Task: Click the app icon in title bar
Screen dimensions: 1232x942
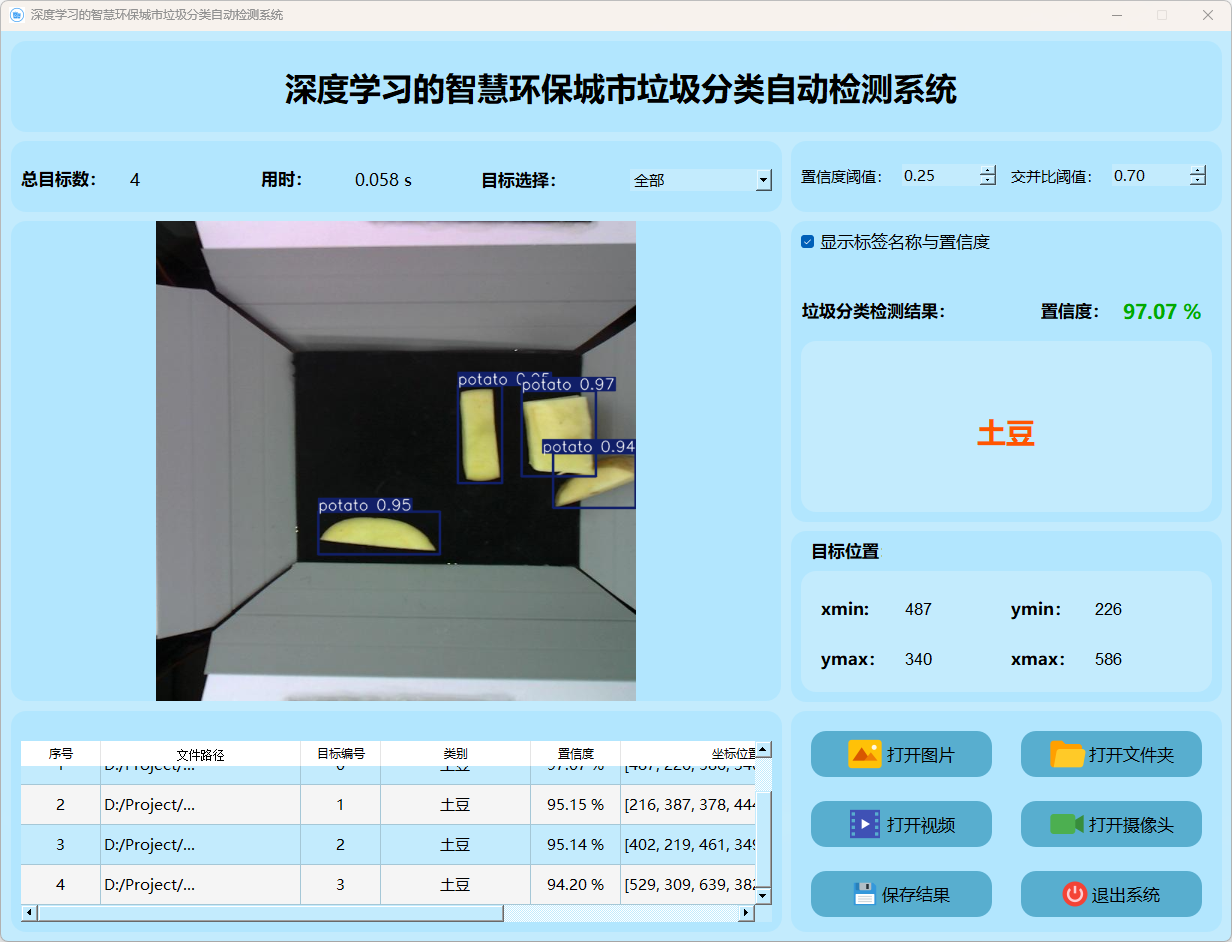Action: [16, 15]
